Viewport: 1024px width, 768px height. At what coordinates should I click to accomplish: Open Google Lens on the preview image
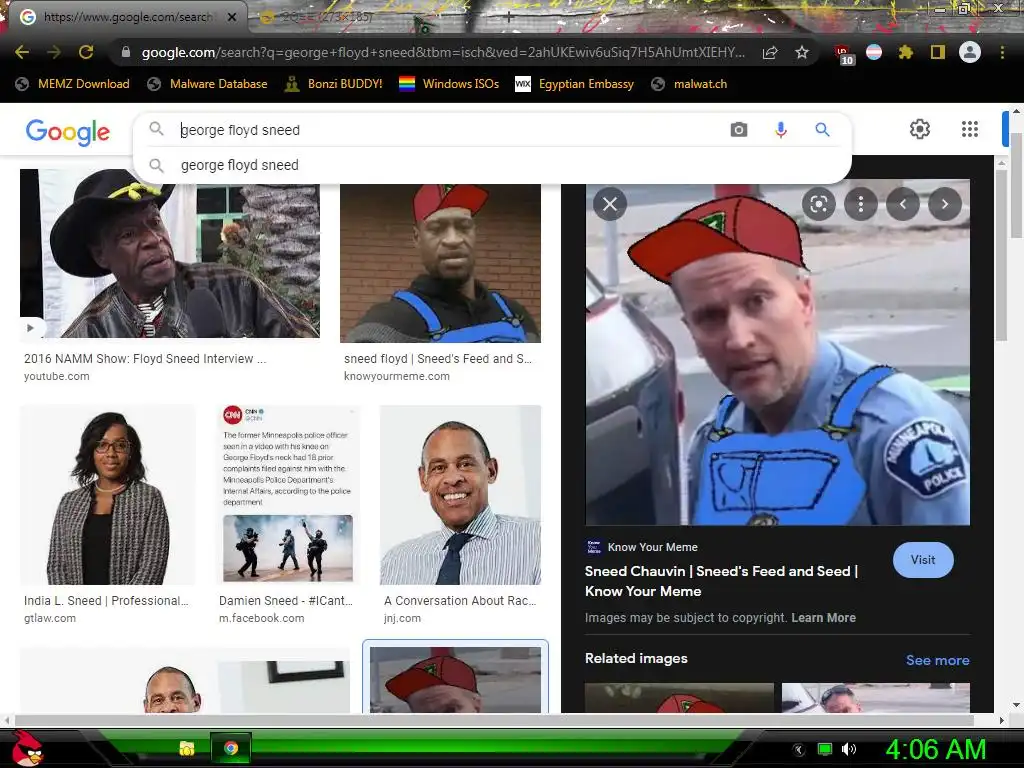818,204
